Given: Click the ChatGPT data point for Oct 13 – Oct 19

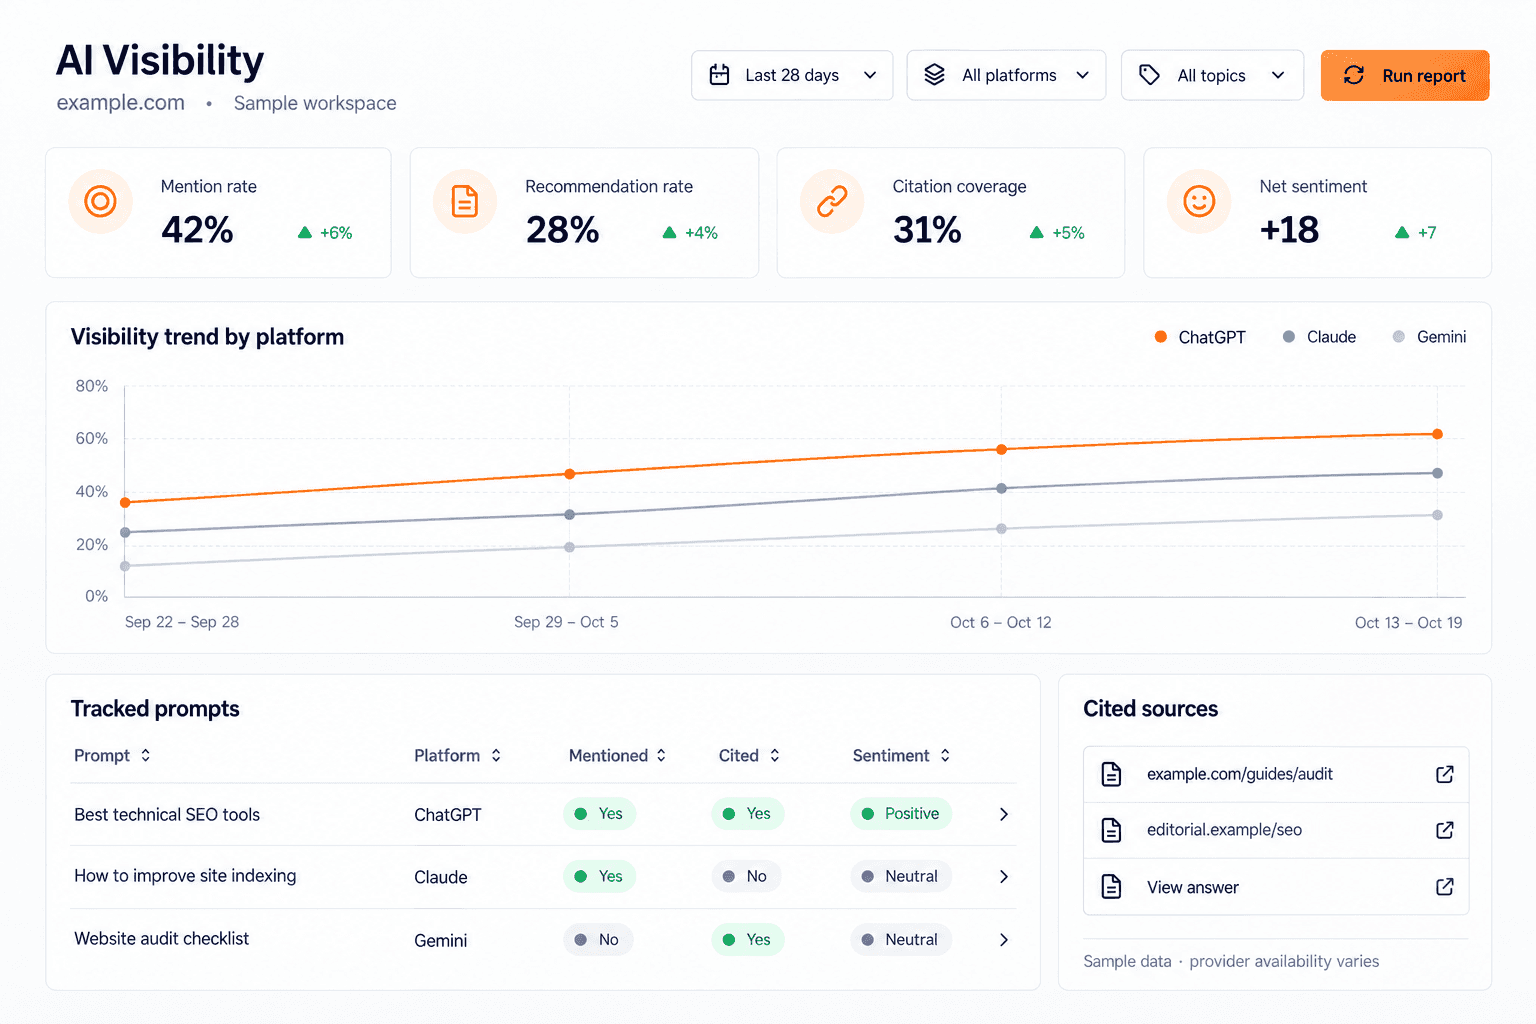Looking at the screenshot, I should (x=1437, y=434).
